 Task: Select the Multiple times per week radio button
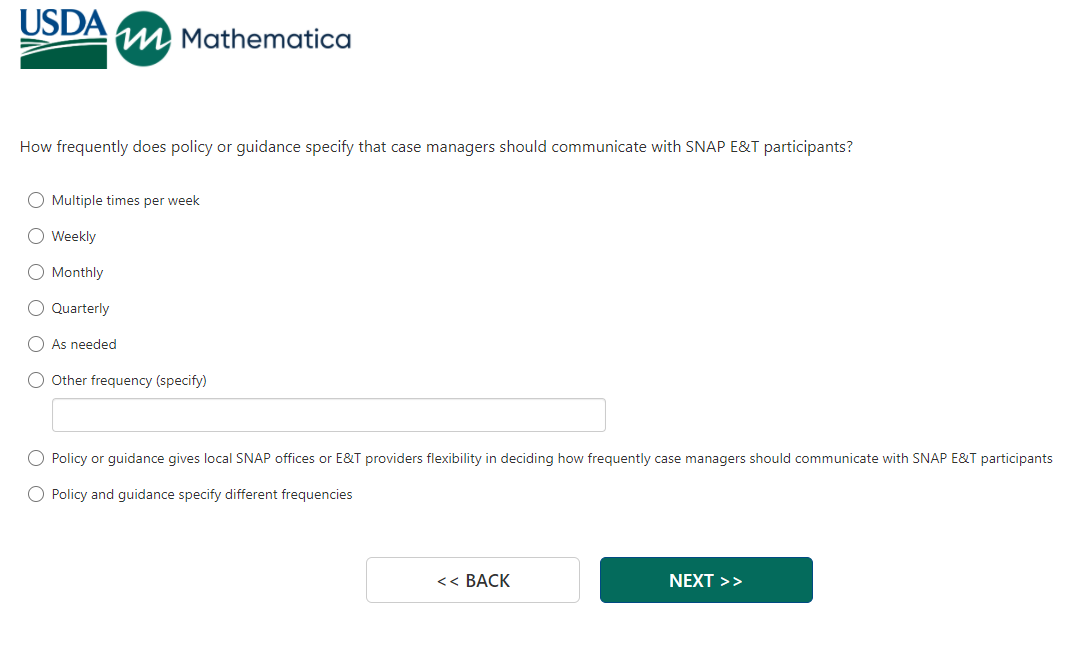[36, 200]
